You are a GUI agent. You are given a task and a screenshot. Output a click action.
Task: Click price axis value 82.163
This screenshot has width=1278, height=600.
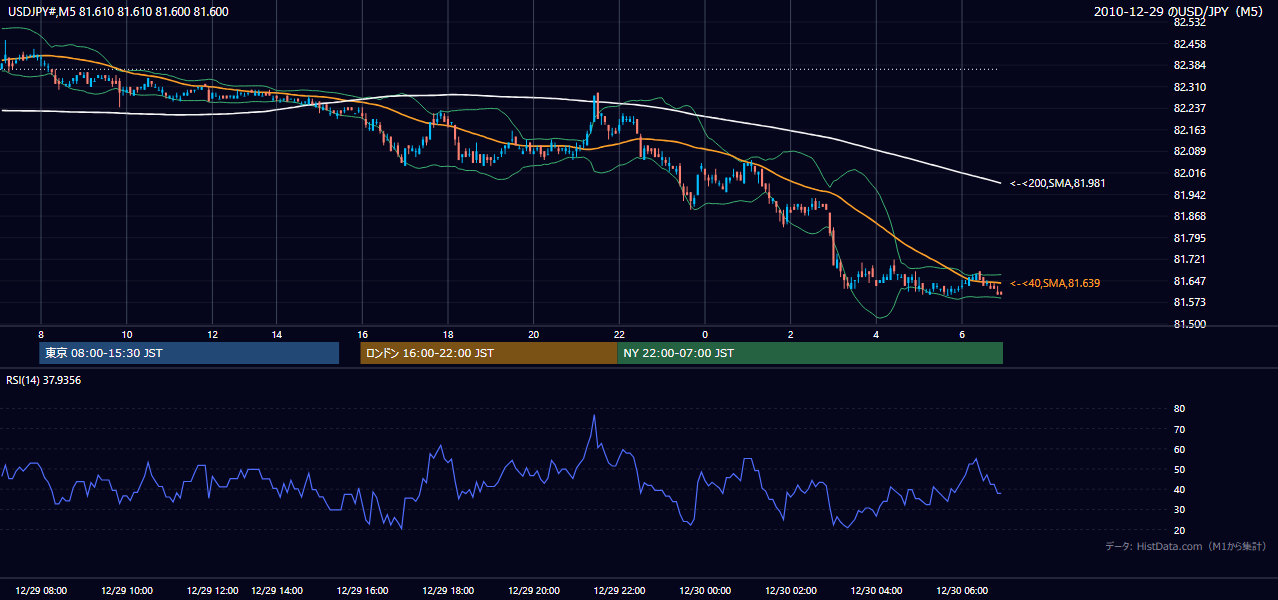tap(1191, 130)
